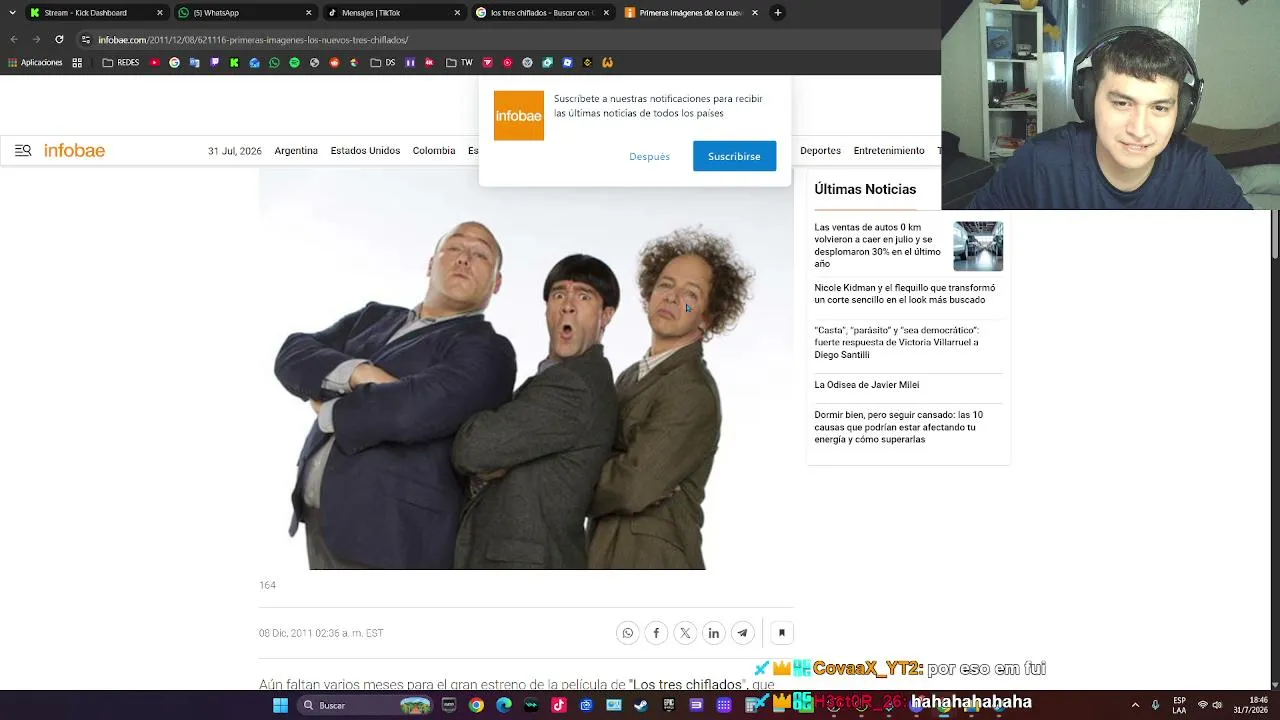The width and height of the screenshot is (1280, 720).
Task: Read news about ventas de autos 0 km
Action: [877, 246]
